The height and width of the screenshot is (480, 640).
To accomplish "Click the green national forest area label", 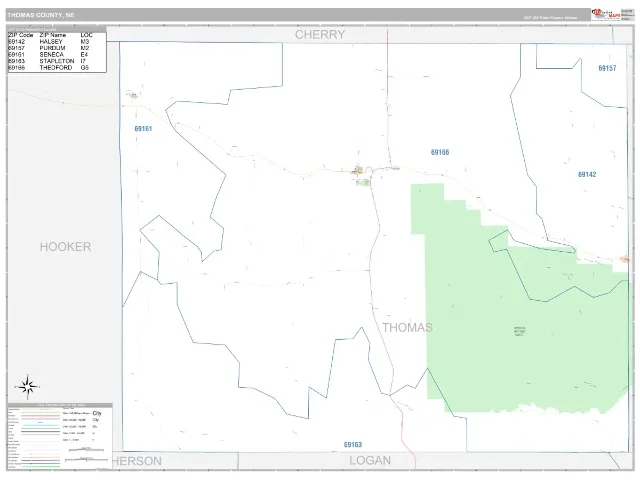I will [519, 331].
